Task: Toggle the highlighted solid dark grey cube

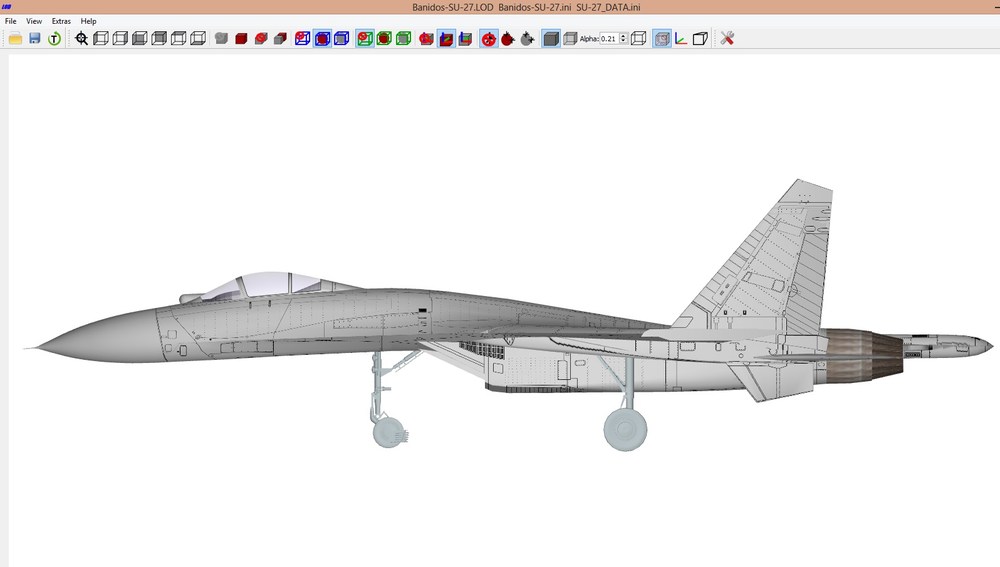Action: [x=551, y=38]
